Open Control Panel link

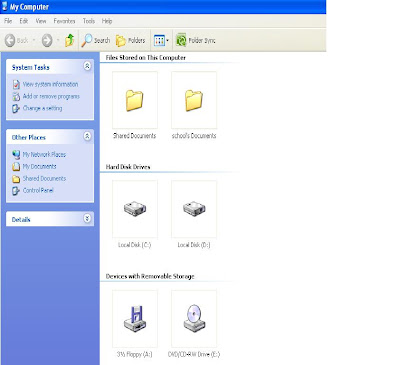point(38,190)
